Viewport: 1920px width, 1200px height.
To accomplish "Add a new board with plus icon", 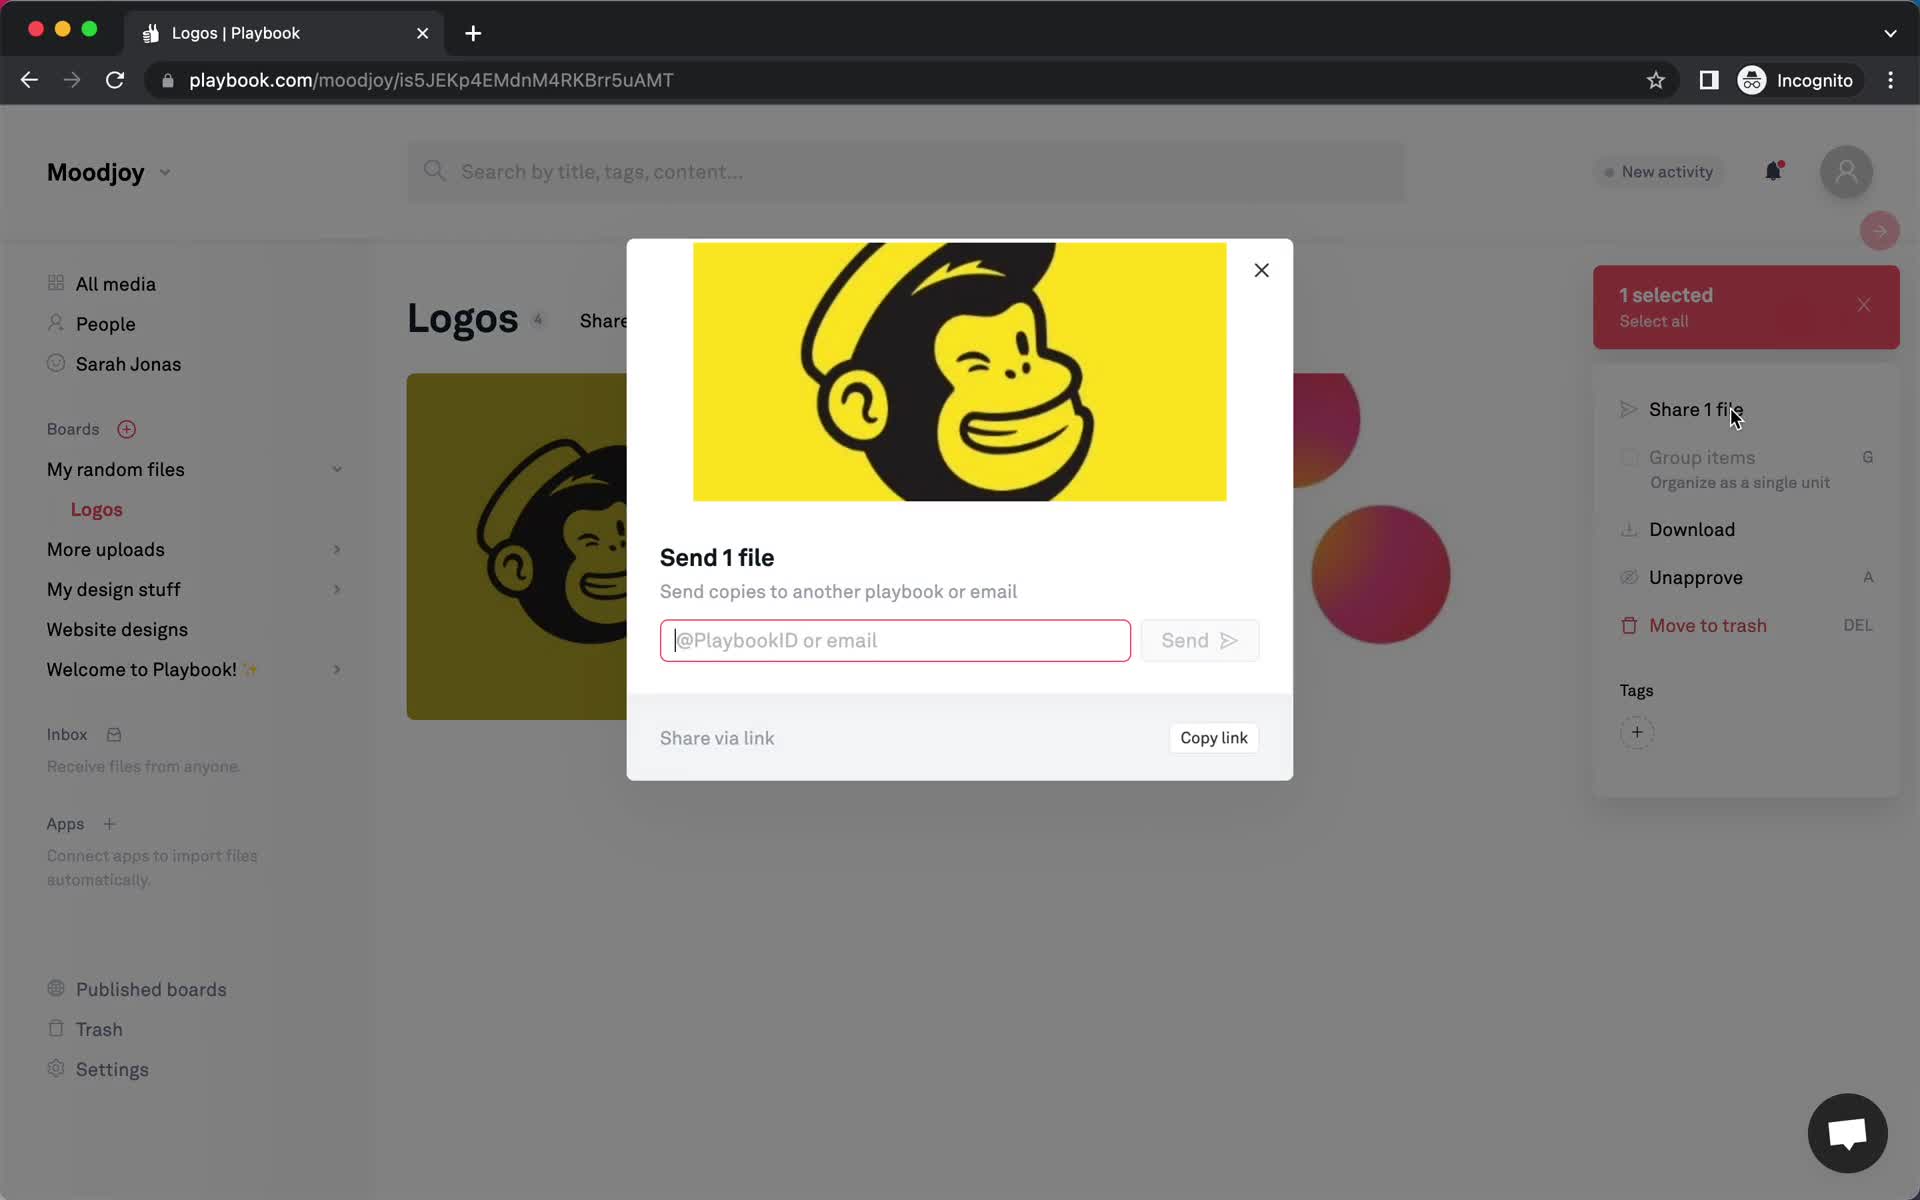I will (126, 429).
